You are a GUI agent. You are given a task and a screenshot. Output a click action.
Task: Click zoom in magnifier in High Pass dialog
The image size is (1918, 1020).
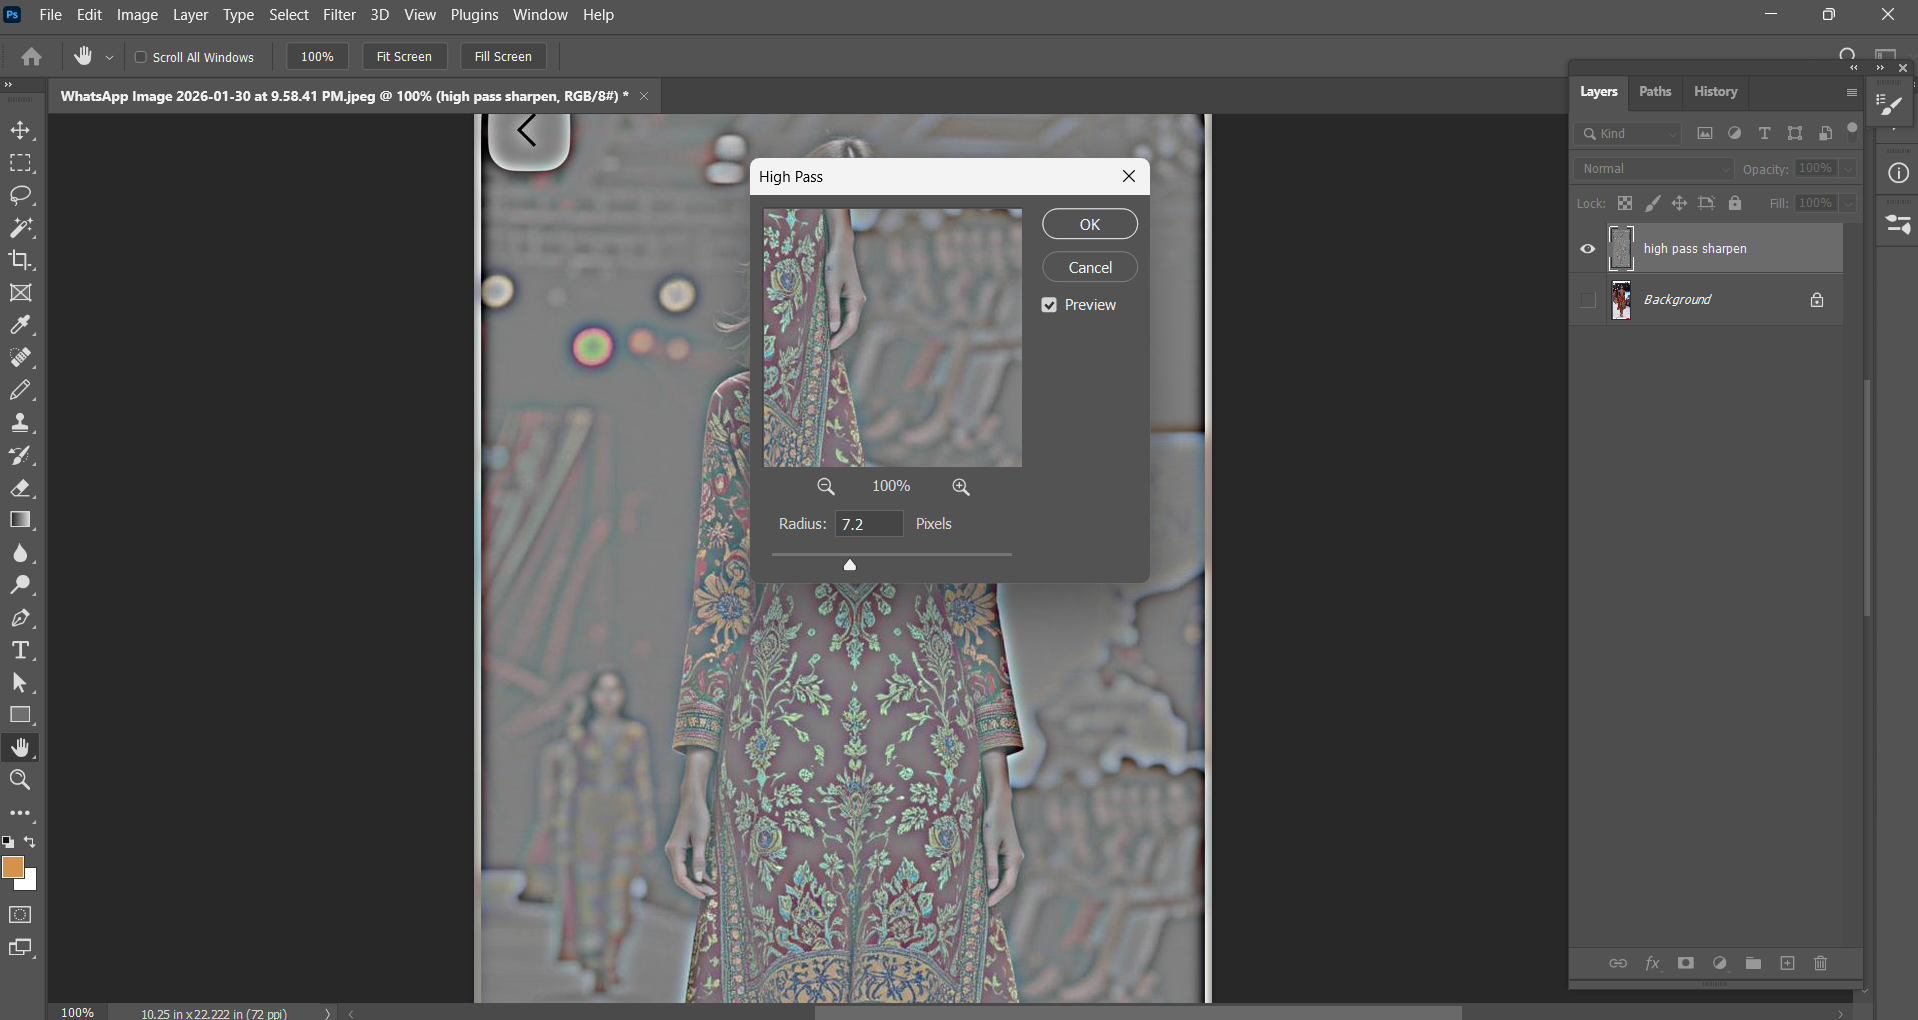[x=960, y=487]
